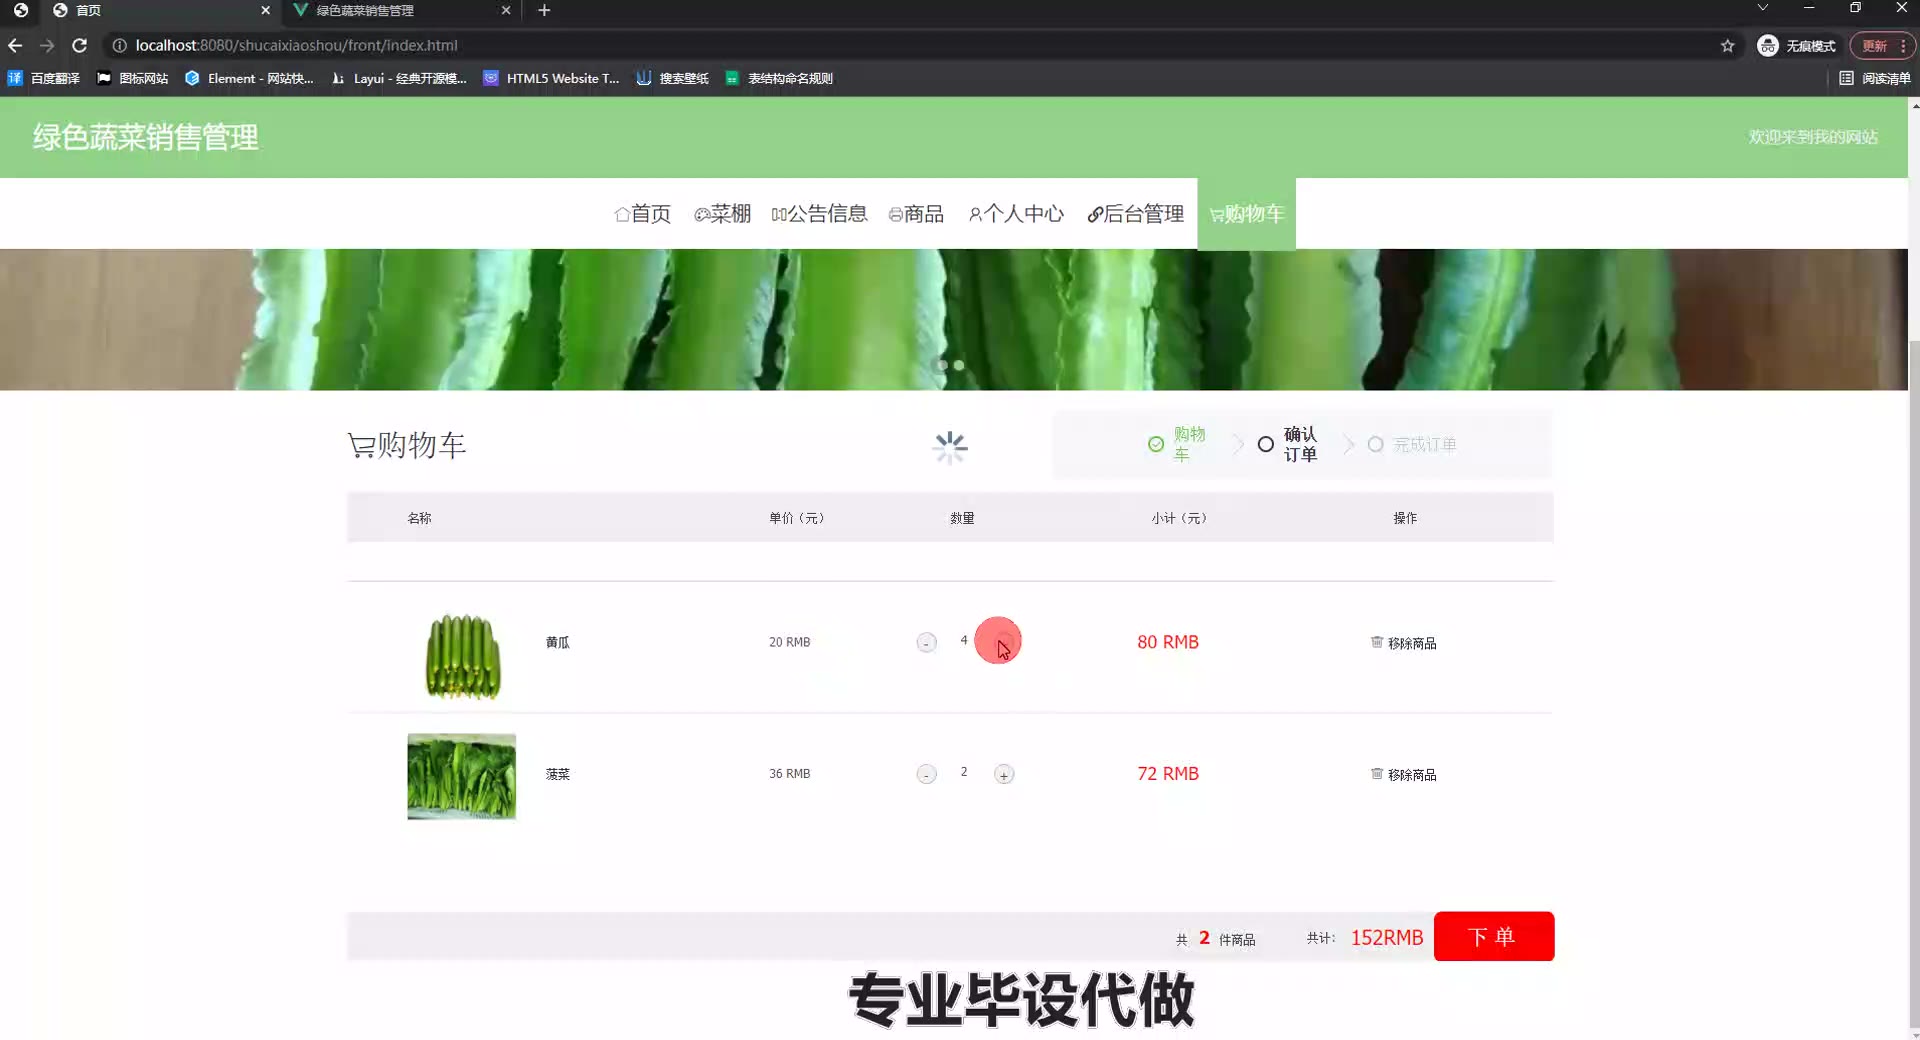Open the Element bookmark
The height and width of the screenshot is (1040, 1920).
249,78
